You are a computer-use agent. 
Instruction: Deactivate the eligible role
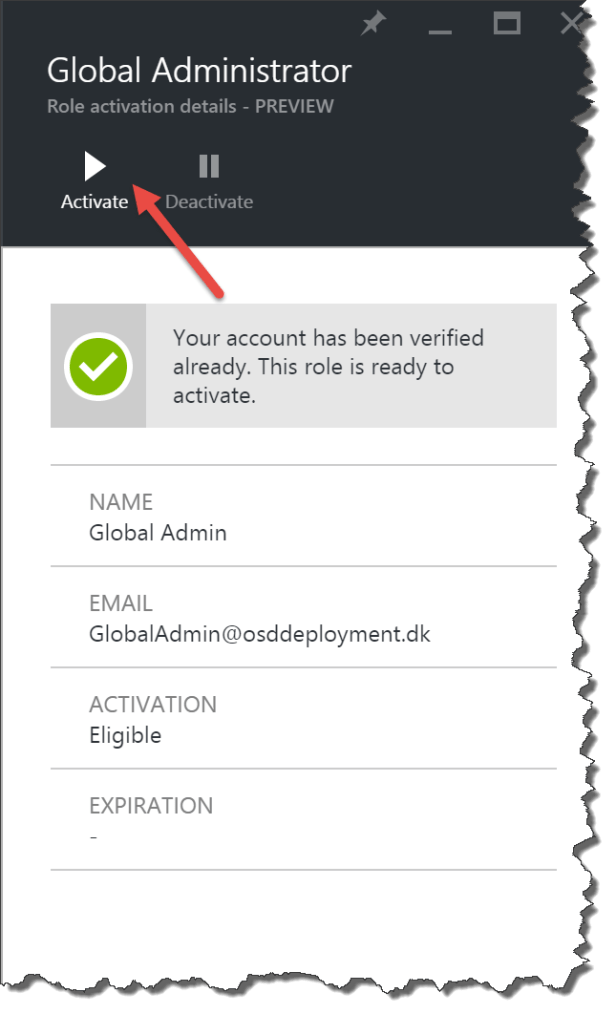(210, 178)
